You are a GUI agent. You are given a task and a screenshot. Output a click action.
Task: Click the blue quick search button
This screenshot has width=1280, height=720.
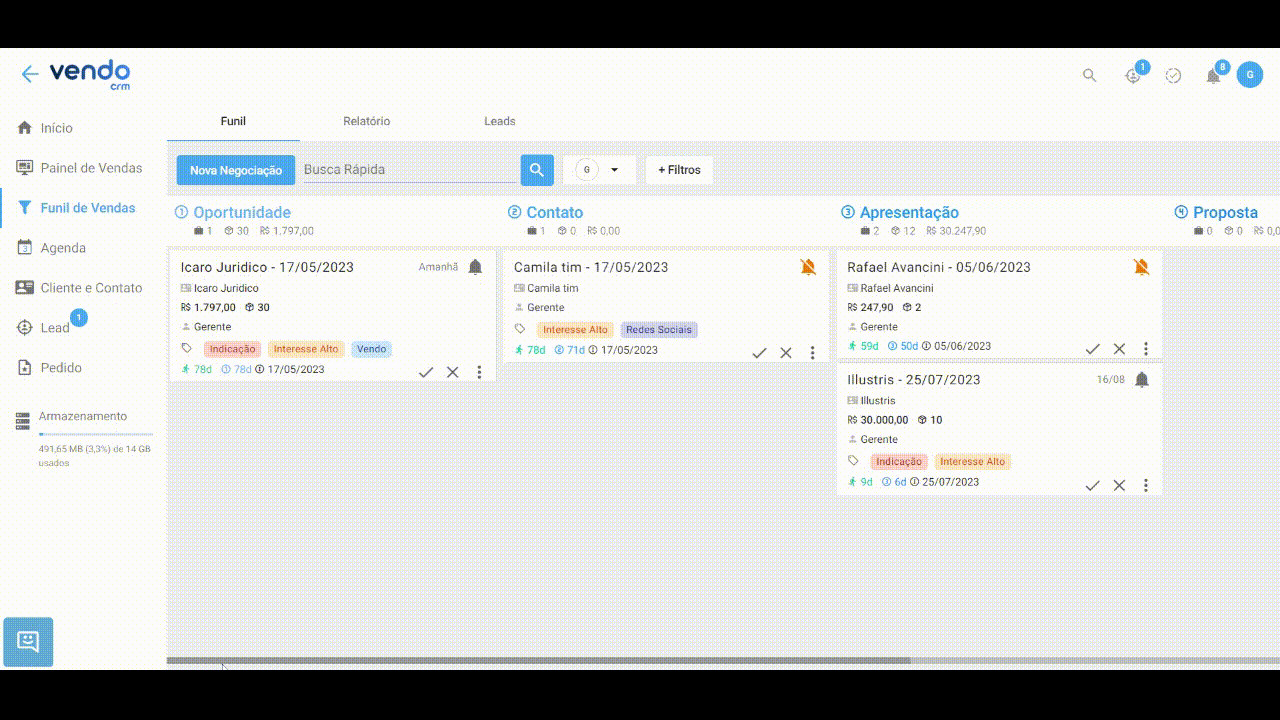coord(537,170)
